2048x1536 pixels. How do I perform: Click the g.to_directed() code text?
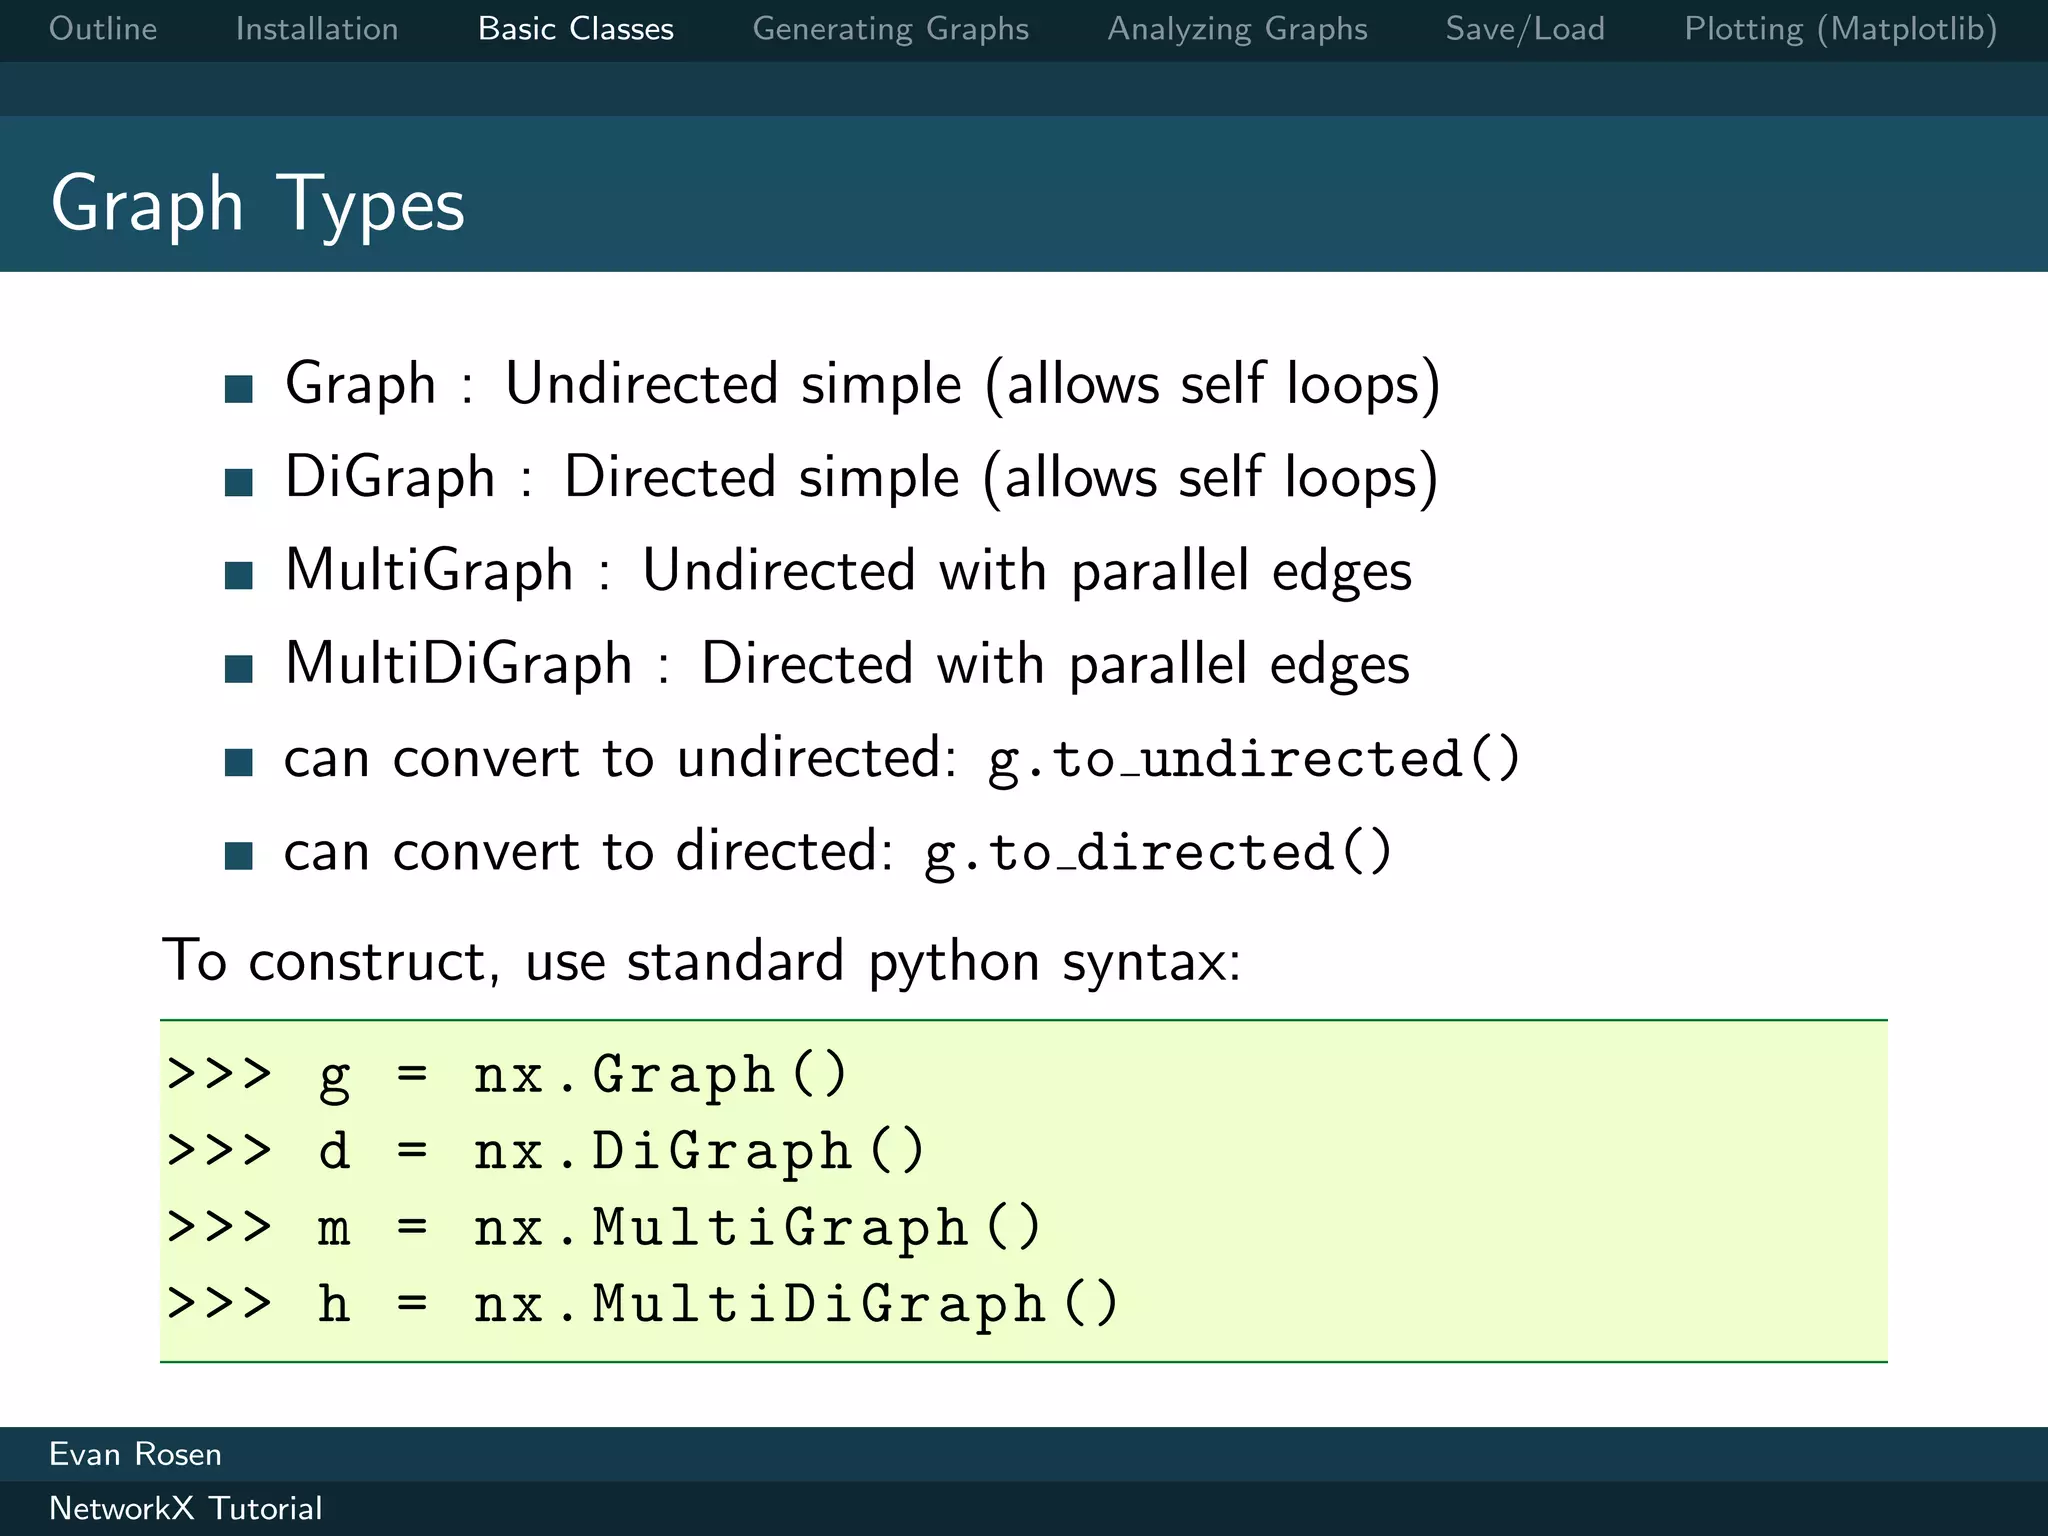point(1158,853)
